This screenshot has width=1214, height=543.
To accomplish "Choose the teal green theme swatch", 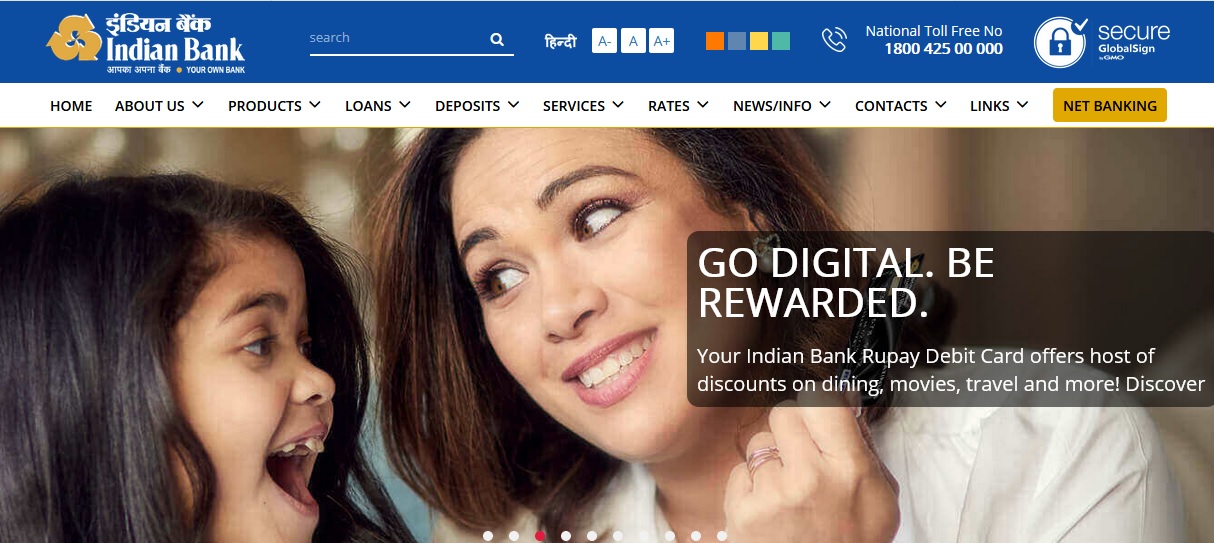I will click(781, 41).
